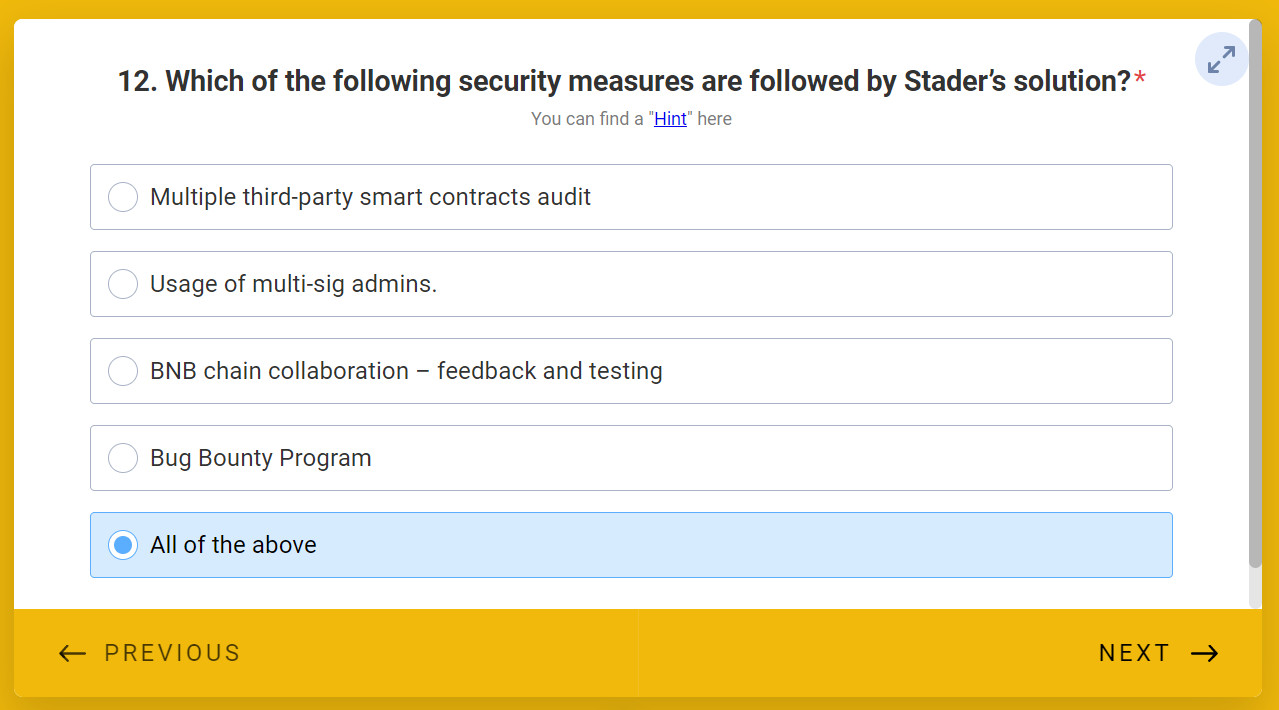Choose the multi-sig admins radio circle
This screenshot has height=710, width=1279.
[123, 284]
